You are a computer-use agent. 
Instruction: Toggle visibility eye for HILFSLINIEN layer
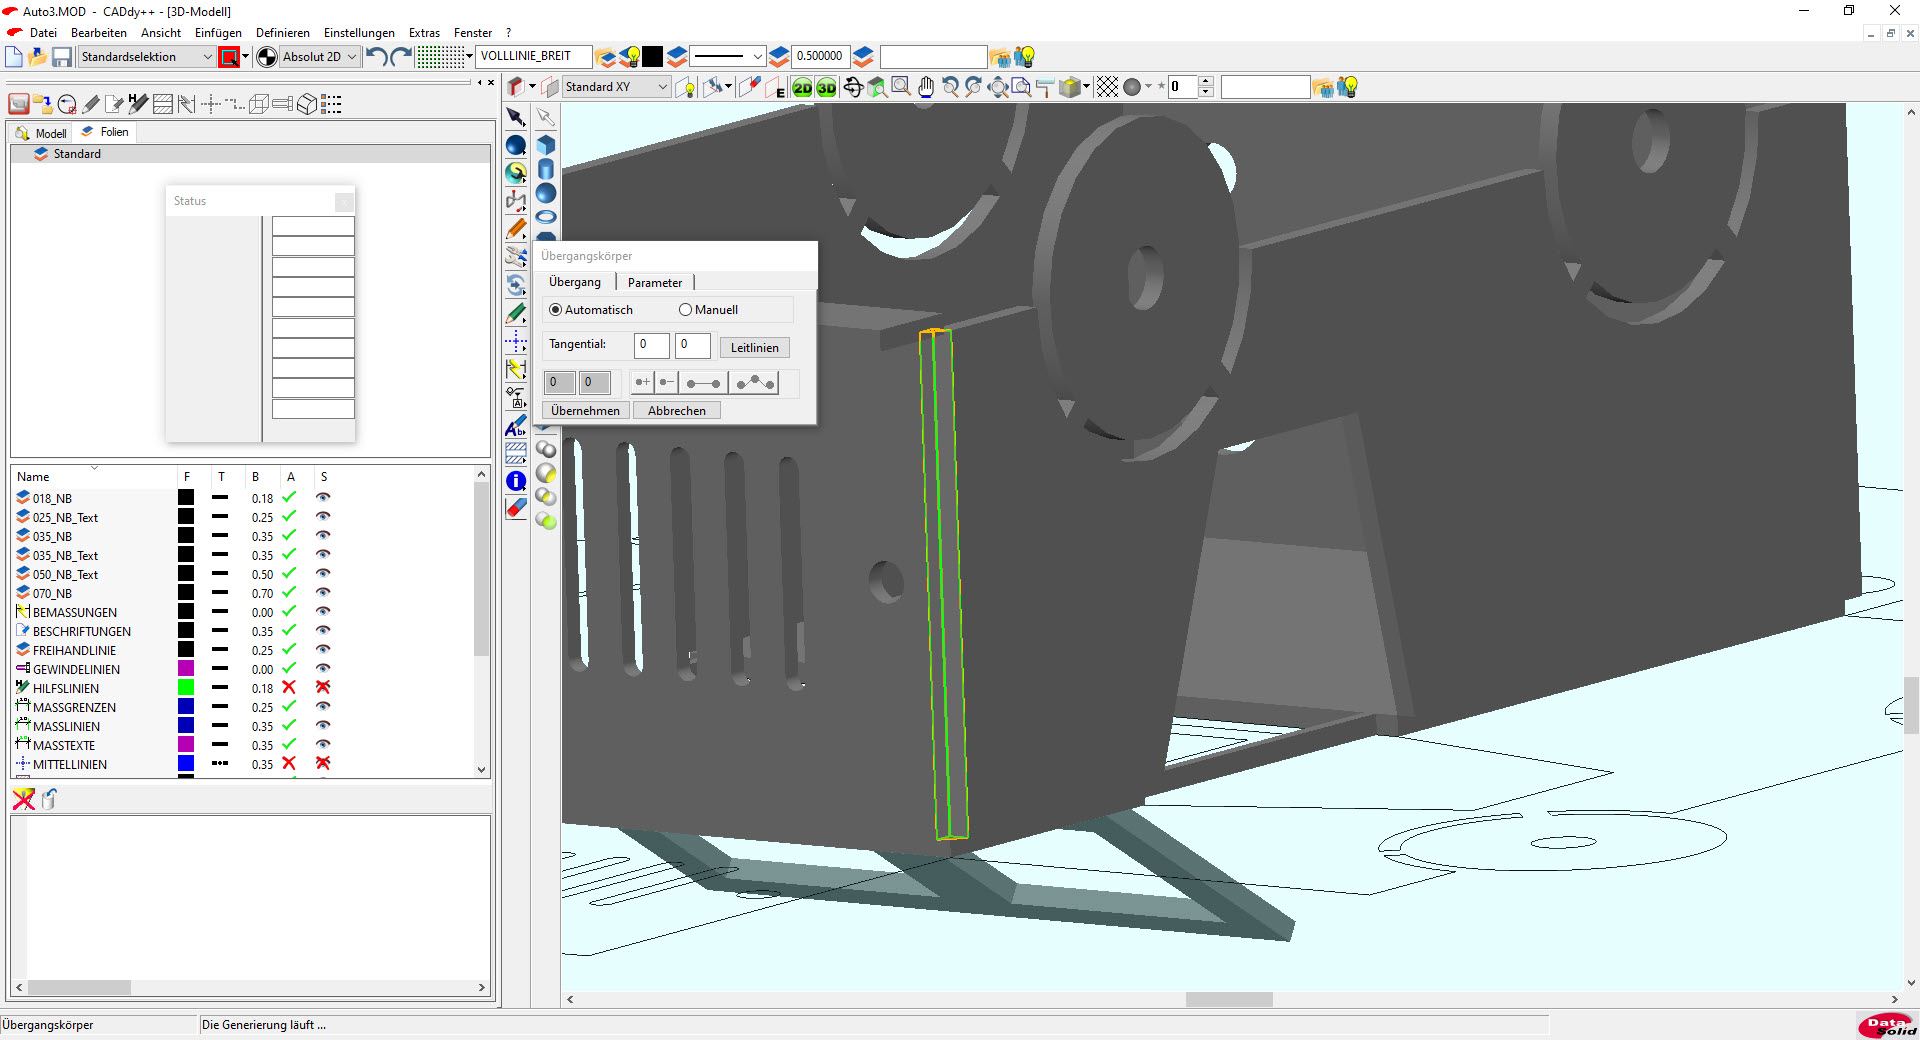point(323,688)
